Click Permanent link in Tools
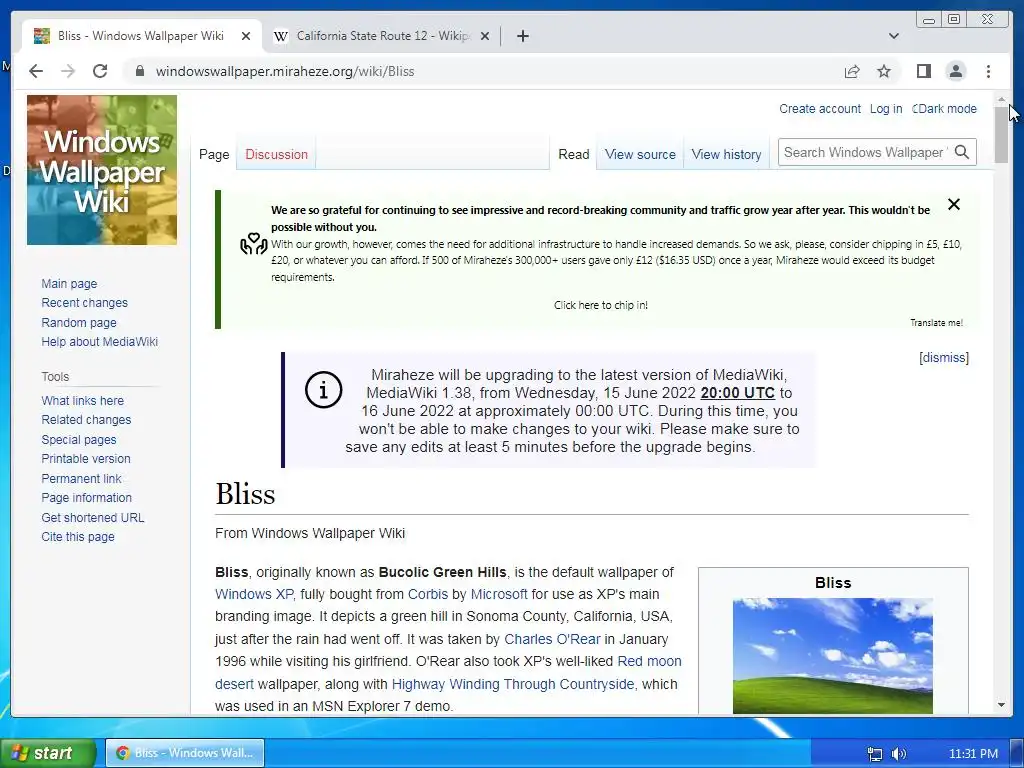1024x768 pixels. 81,479
